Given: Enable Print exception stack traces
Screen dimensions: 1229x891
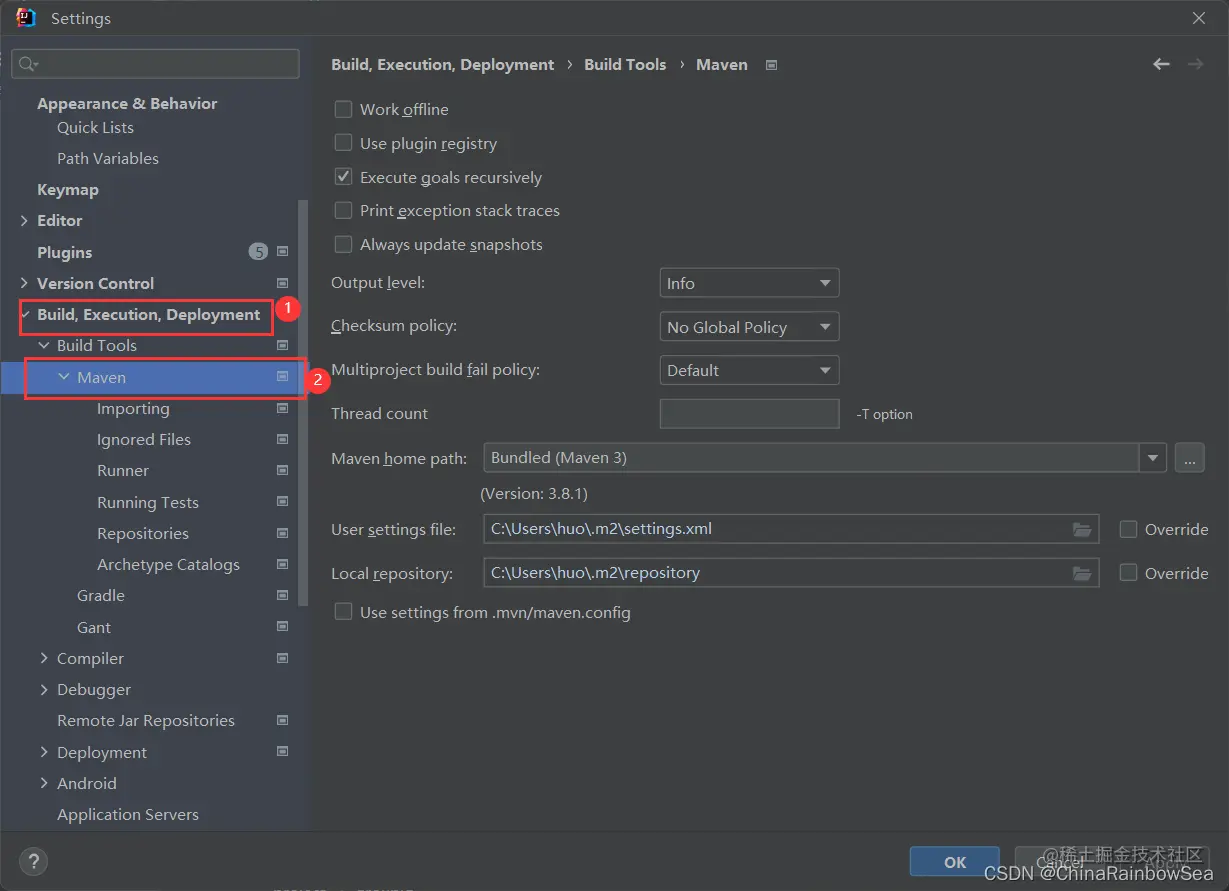Looking at the screenshot, I should (343, 210).
